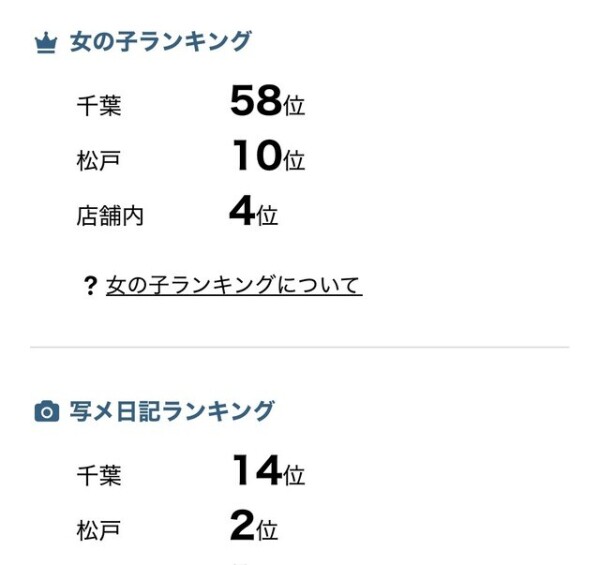This screenshot has width=600, height=565.
Task: Click the 店舗内 label
Action: 110,215
